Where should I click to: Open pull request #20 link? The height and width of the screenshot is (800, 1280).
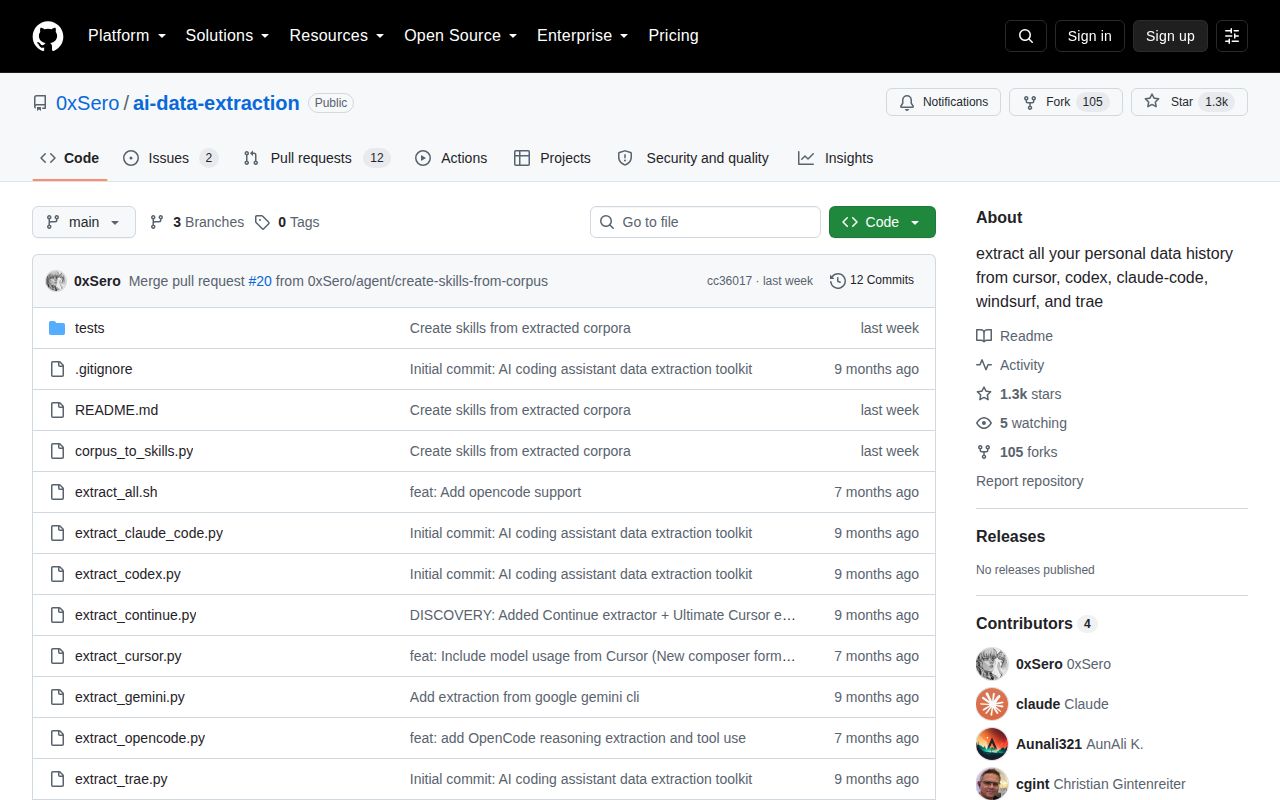260,281
